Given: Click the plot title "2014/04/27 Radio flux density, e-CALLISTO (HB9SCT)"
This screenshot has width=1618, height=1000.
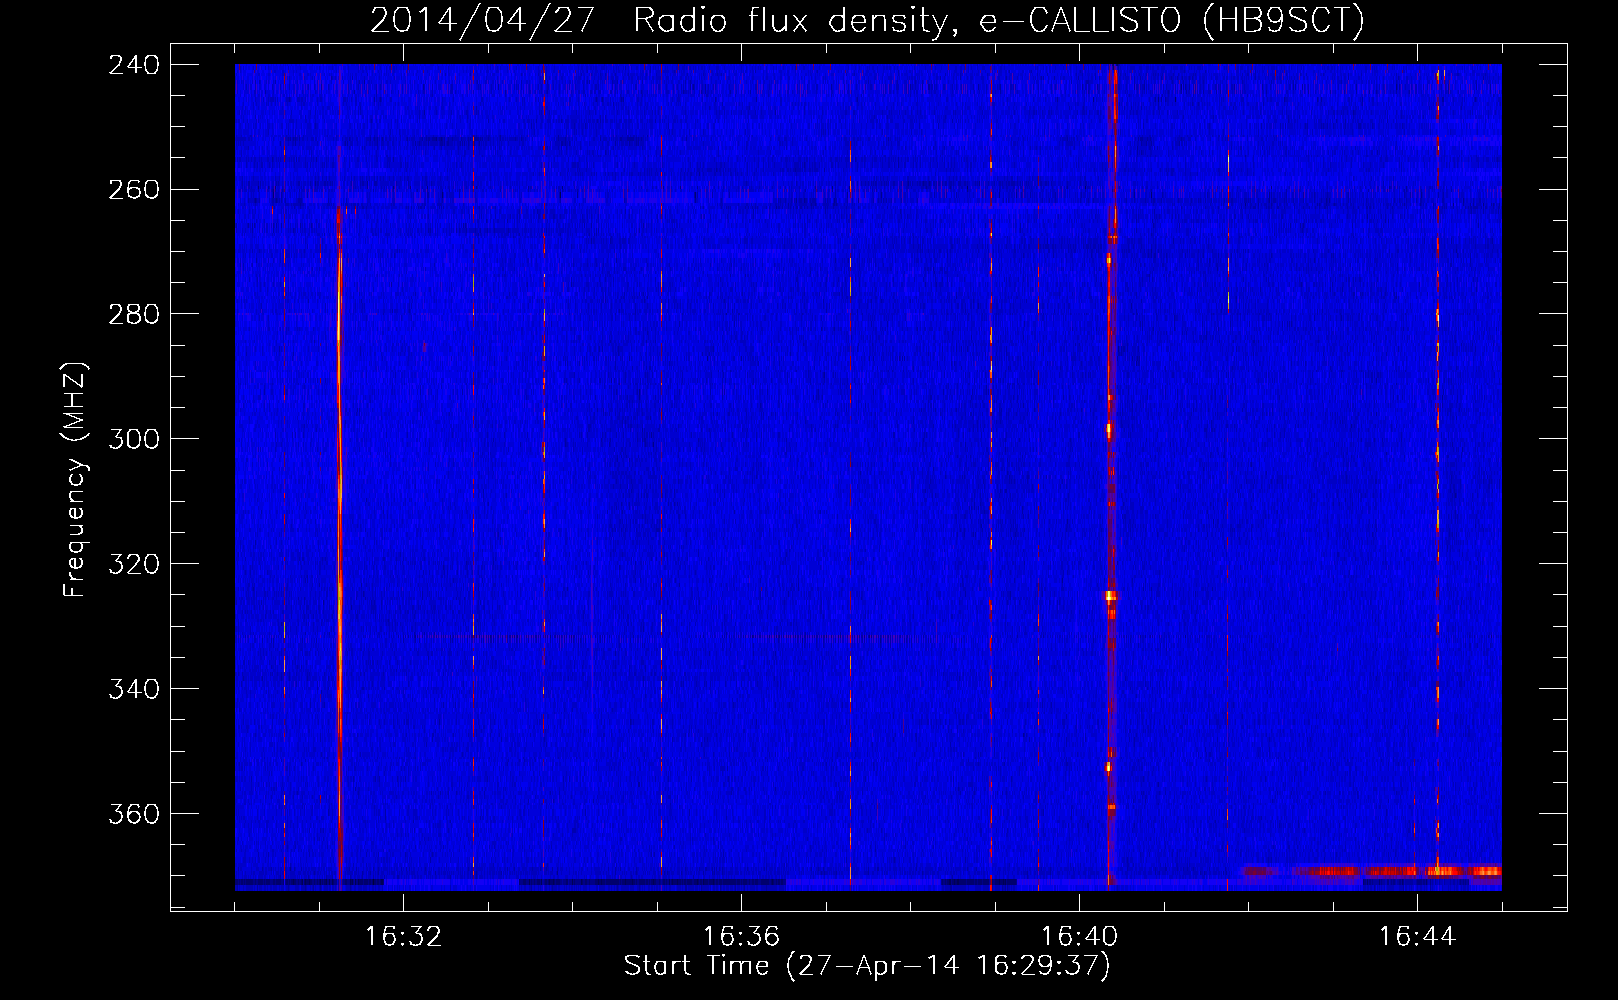Looking at the screenshot, I should (x=867, y=20).
